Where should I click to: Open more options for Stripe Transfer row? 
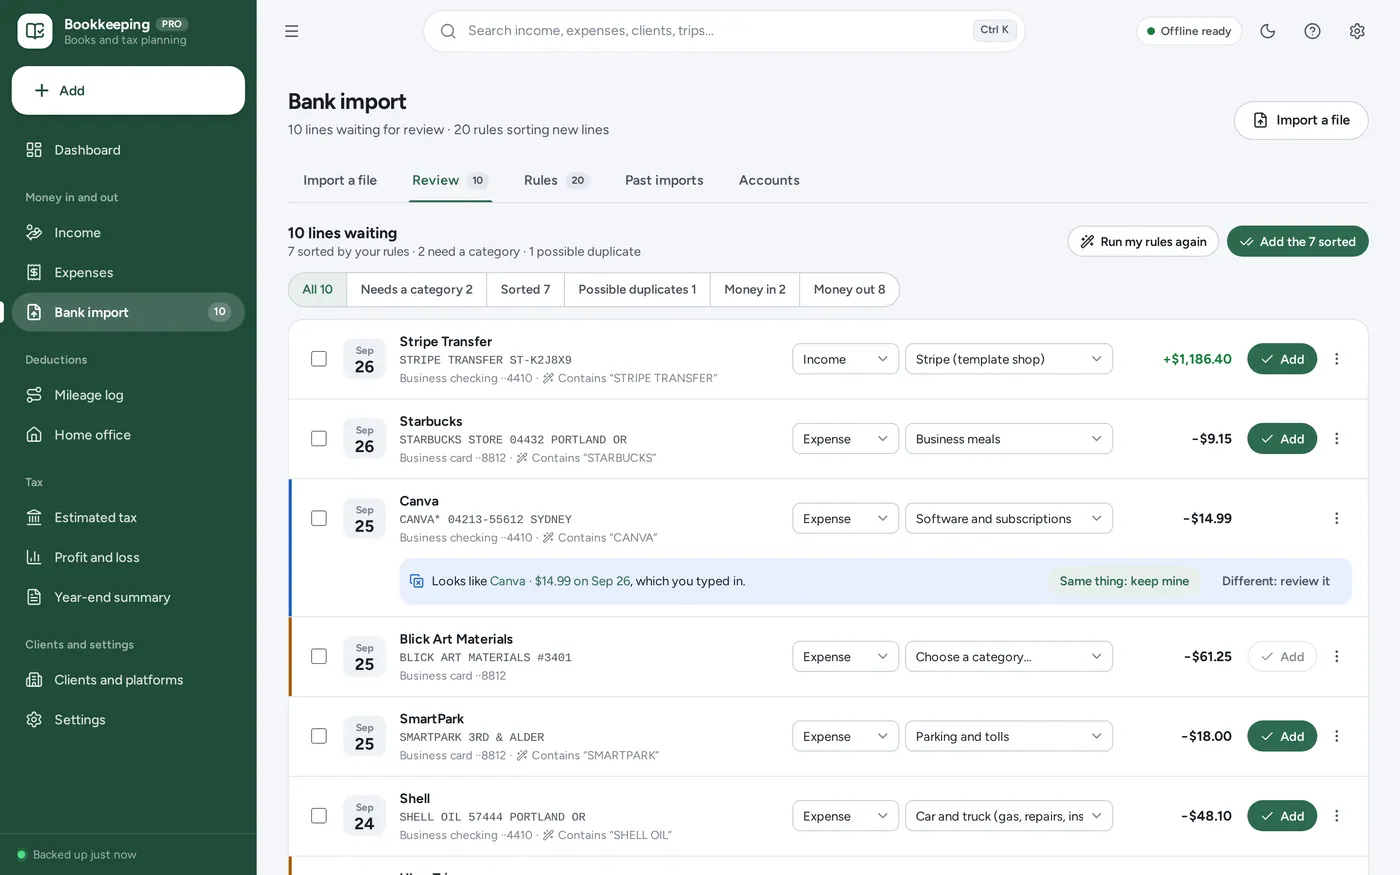coord(1337,359)
